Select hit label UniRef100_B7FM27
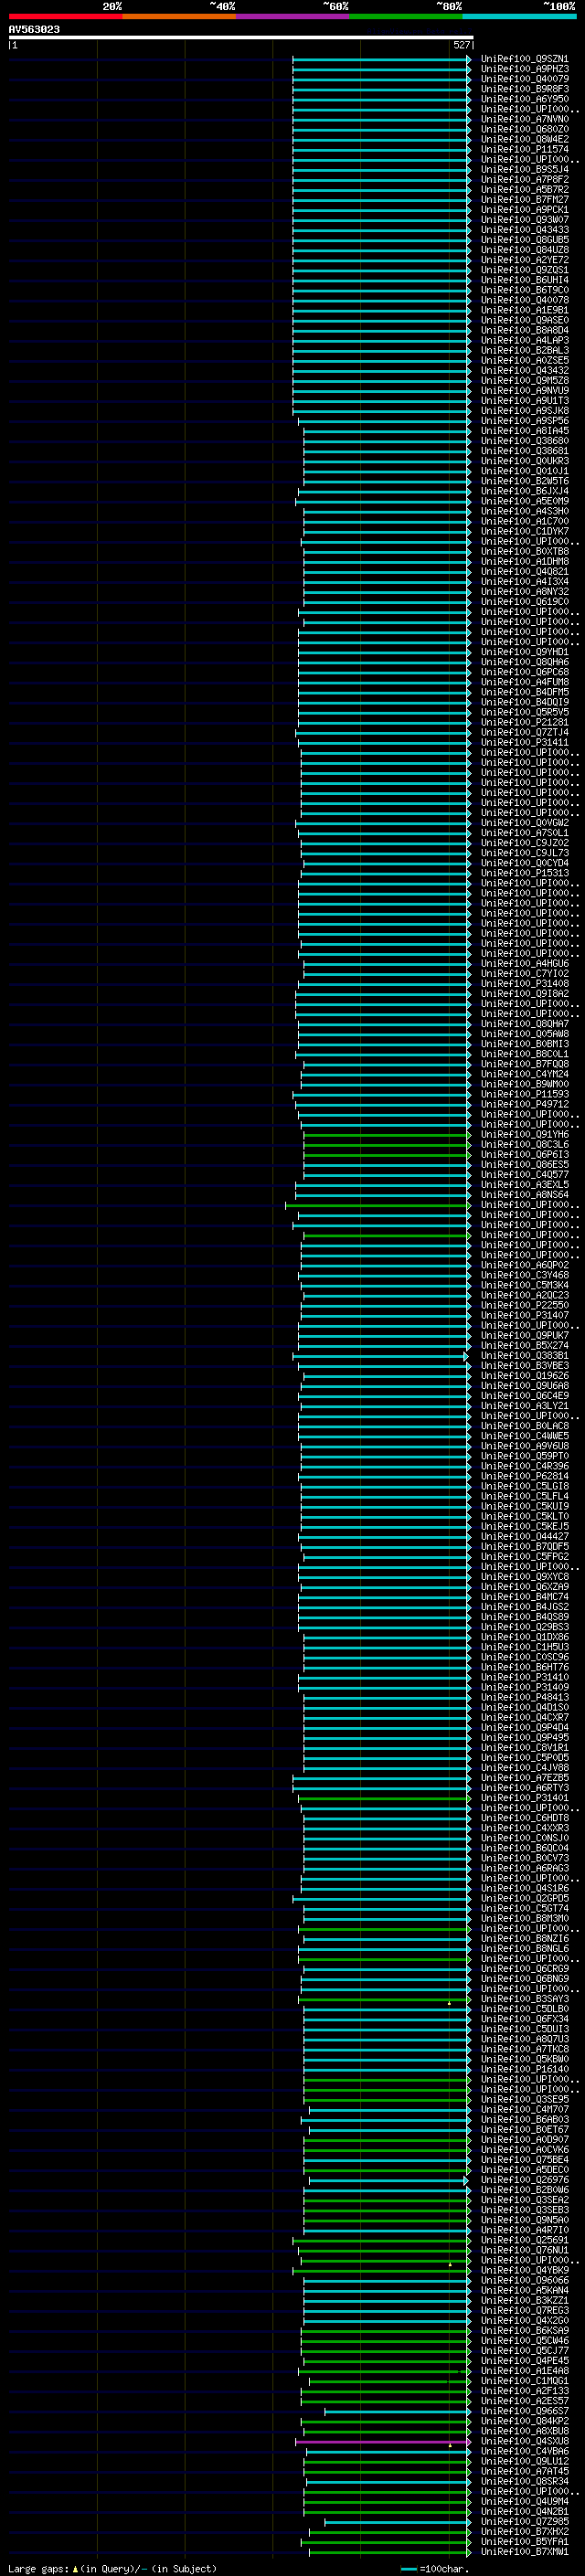This screenshot has width=585, height=2576. 525,200
